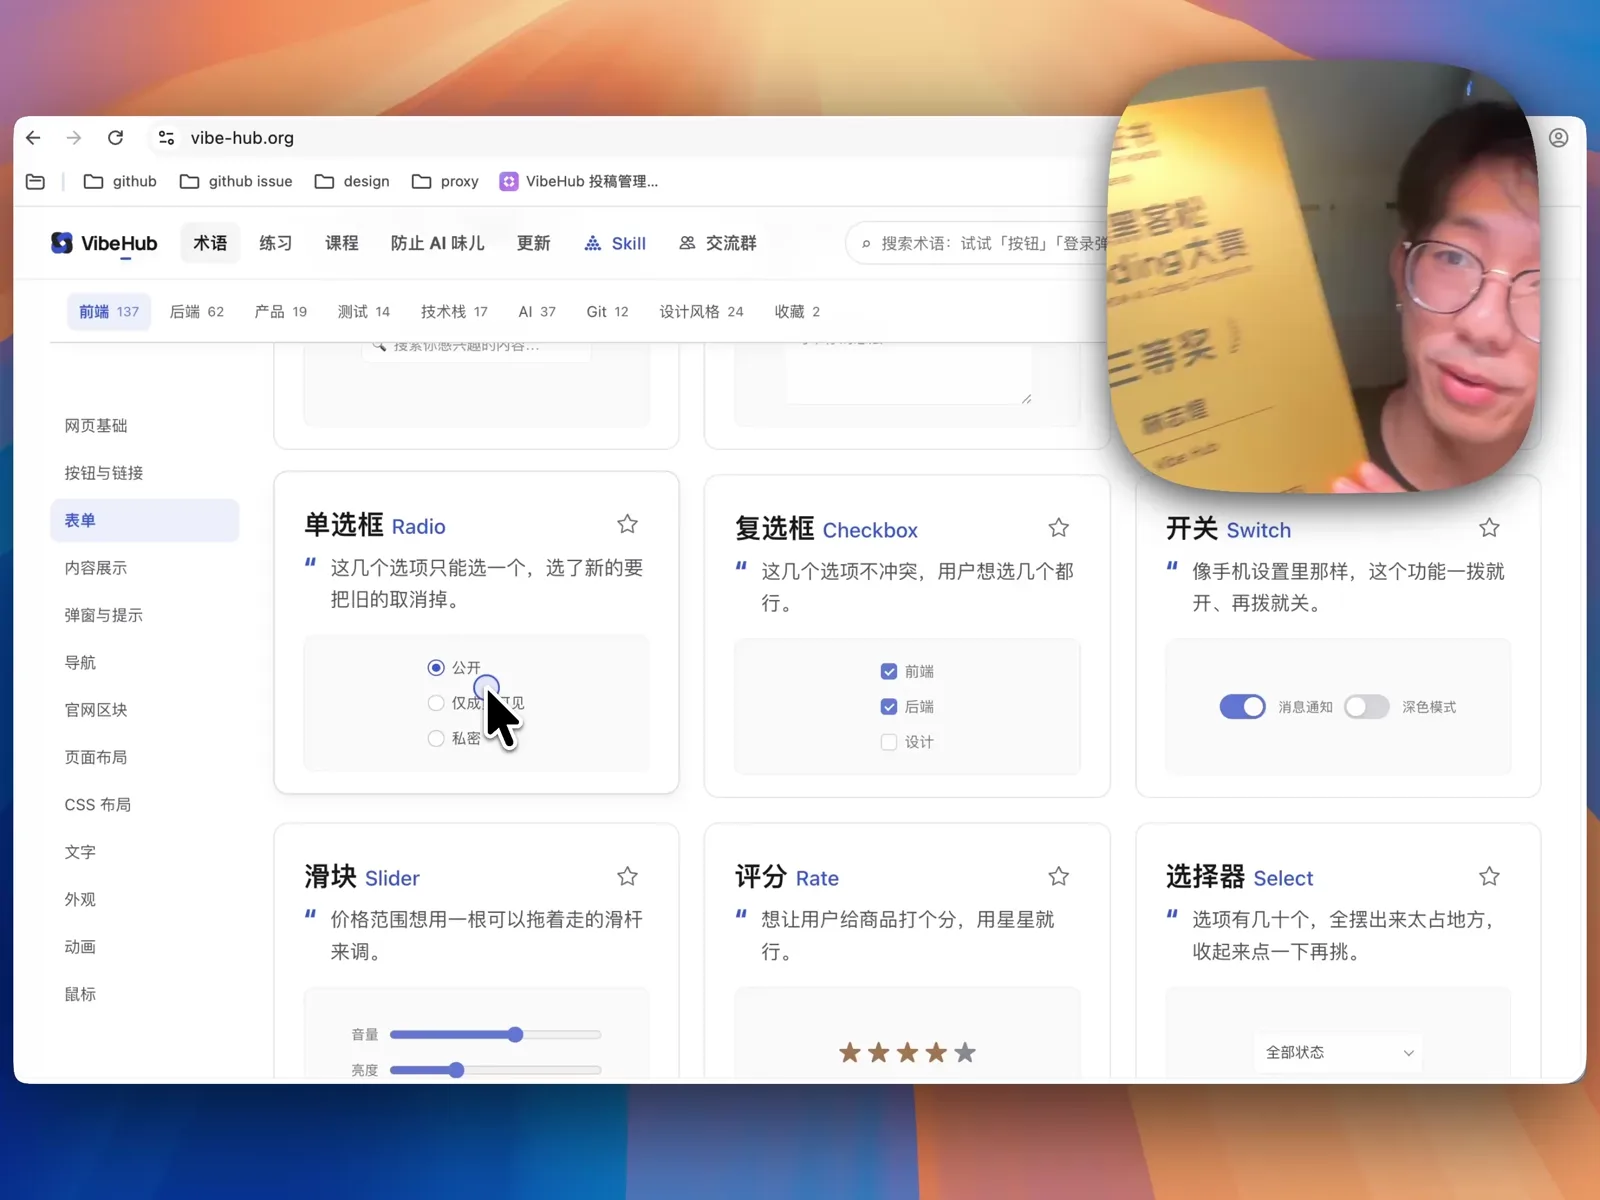Switch to the 设计风格 24 tab
Image resolution: width=1600 pixels, height=1200 pixels.
click(701, 311)
